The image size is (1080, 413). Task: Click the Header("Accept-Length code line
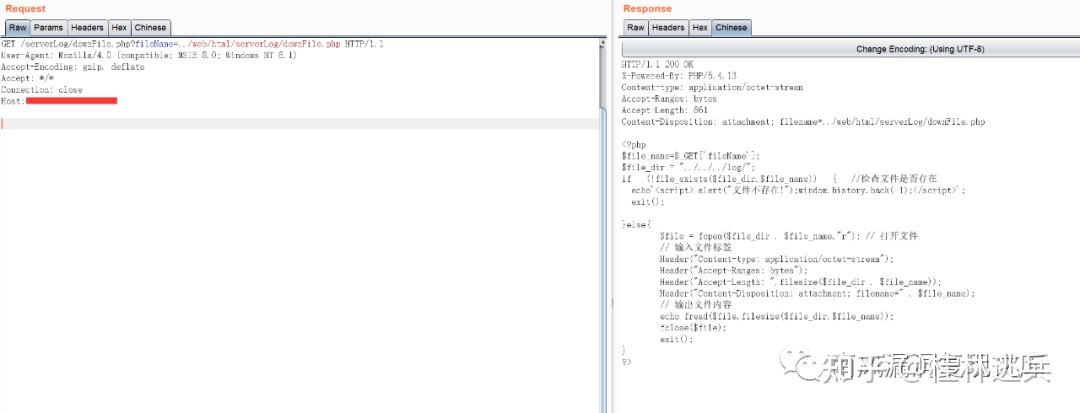(800, 282)
